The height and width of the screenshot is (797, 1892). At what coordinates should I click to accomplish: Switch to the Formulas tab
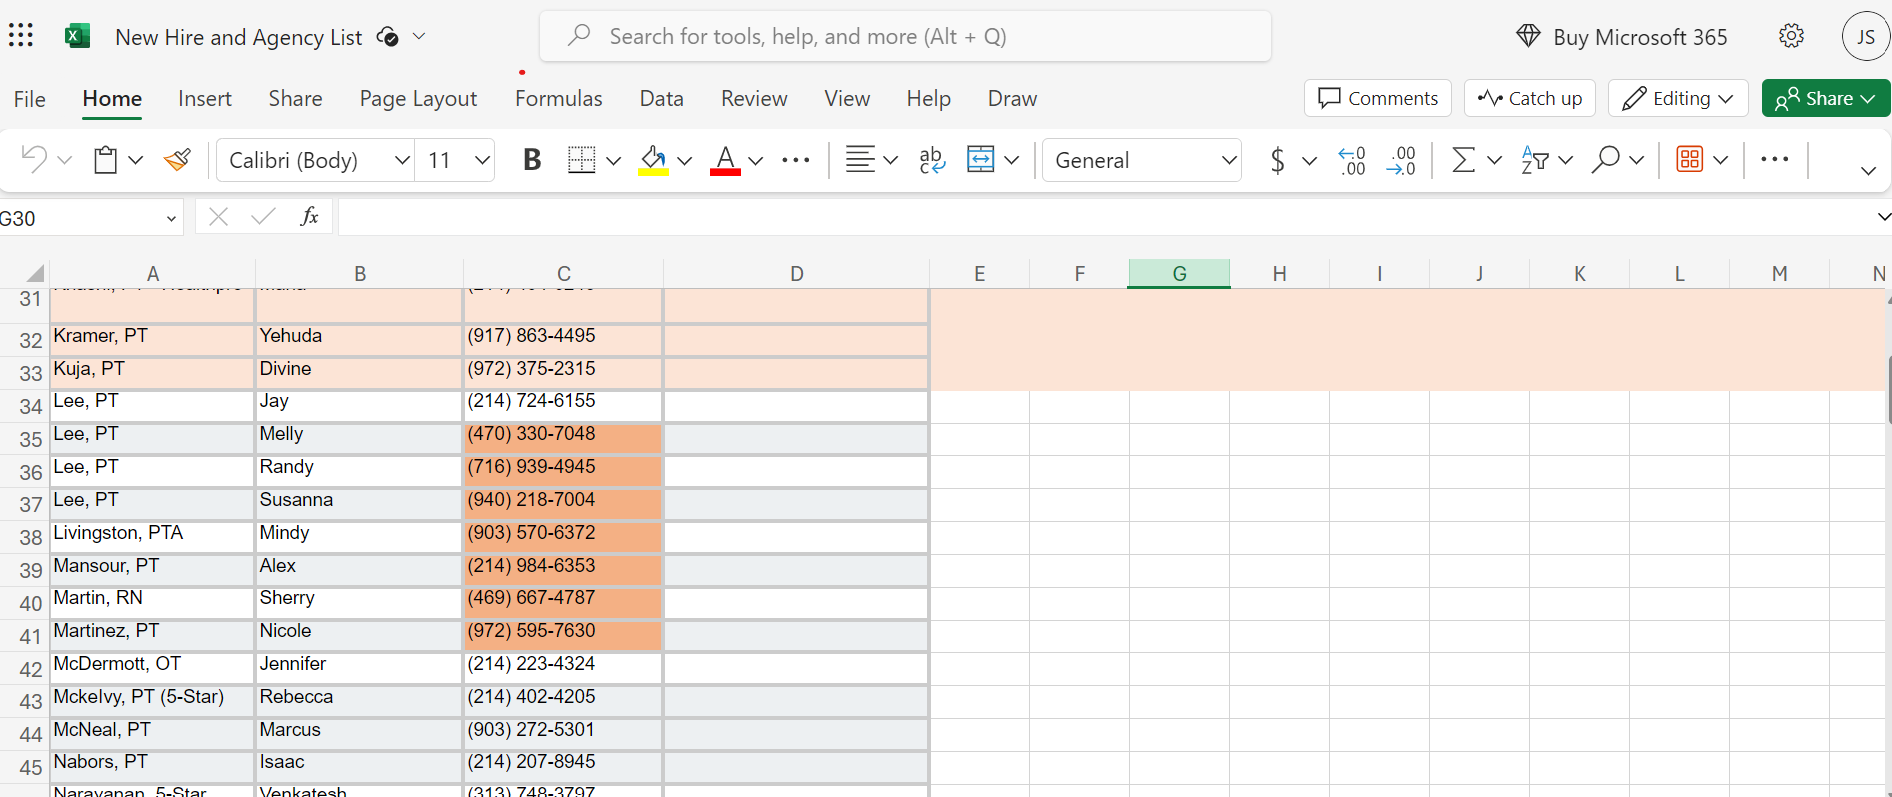(558, 98)
